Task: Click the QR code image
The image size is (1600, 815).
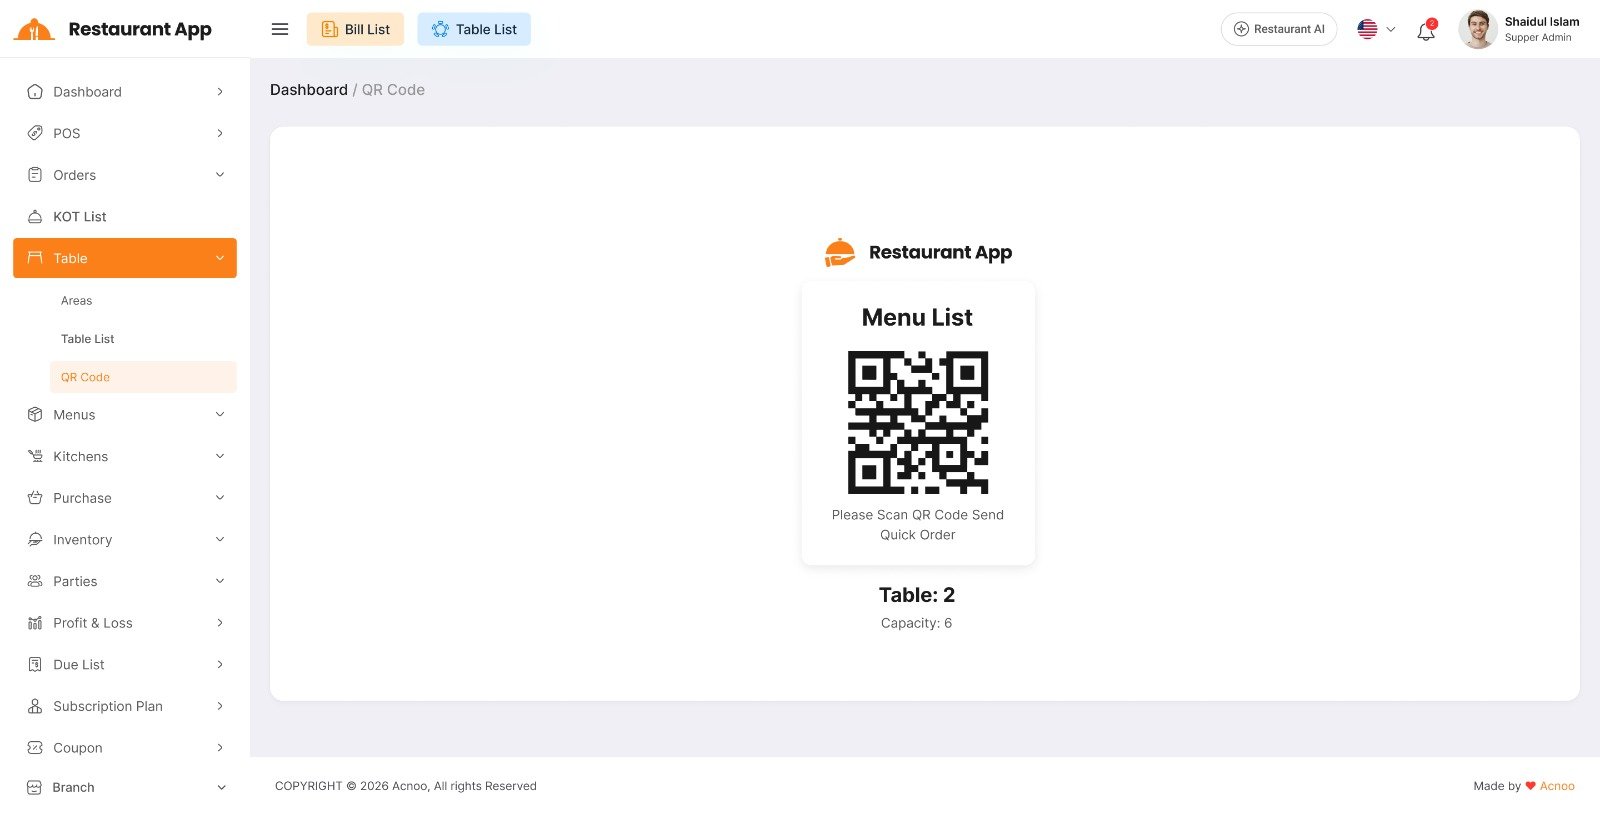Action: point(918,422)
